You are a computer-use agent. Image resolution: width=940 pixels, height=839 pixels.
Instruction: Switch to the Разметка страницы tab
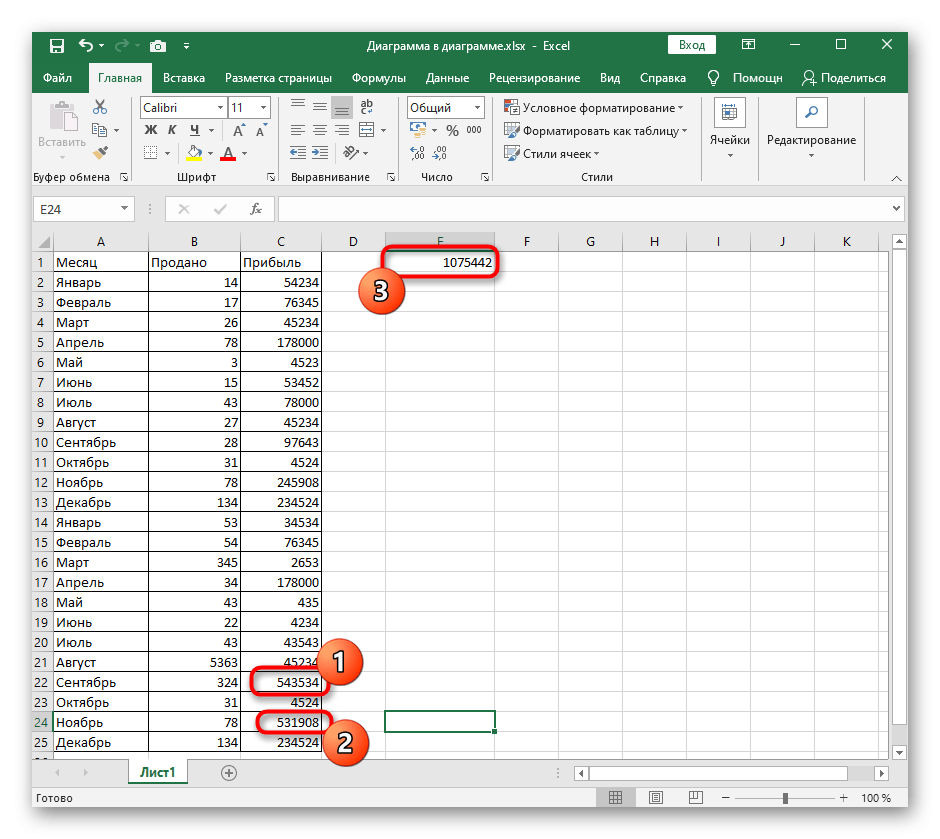coord(278,78)
